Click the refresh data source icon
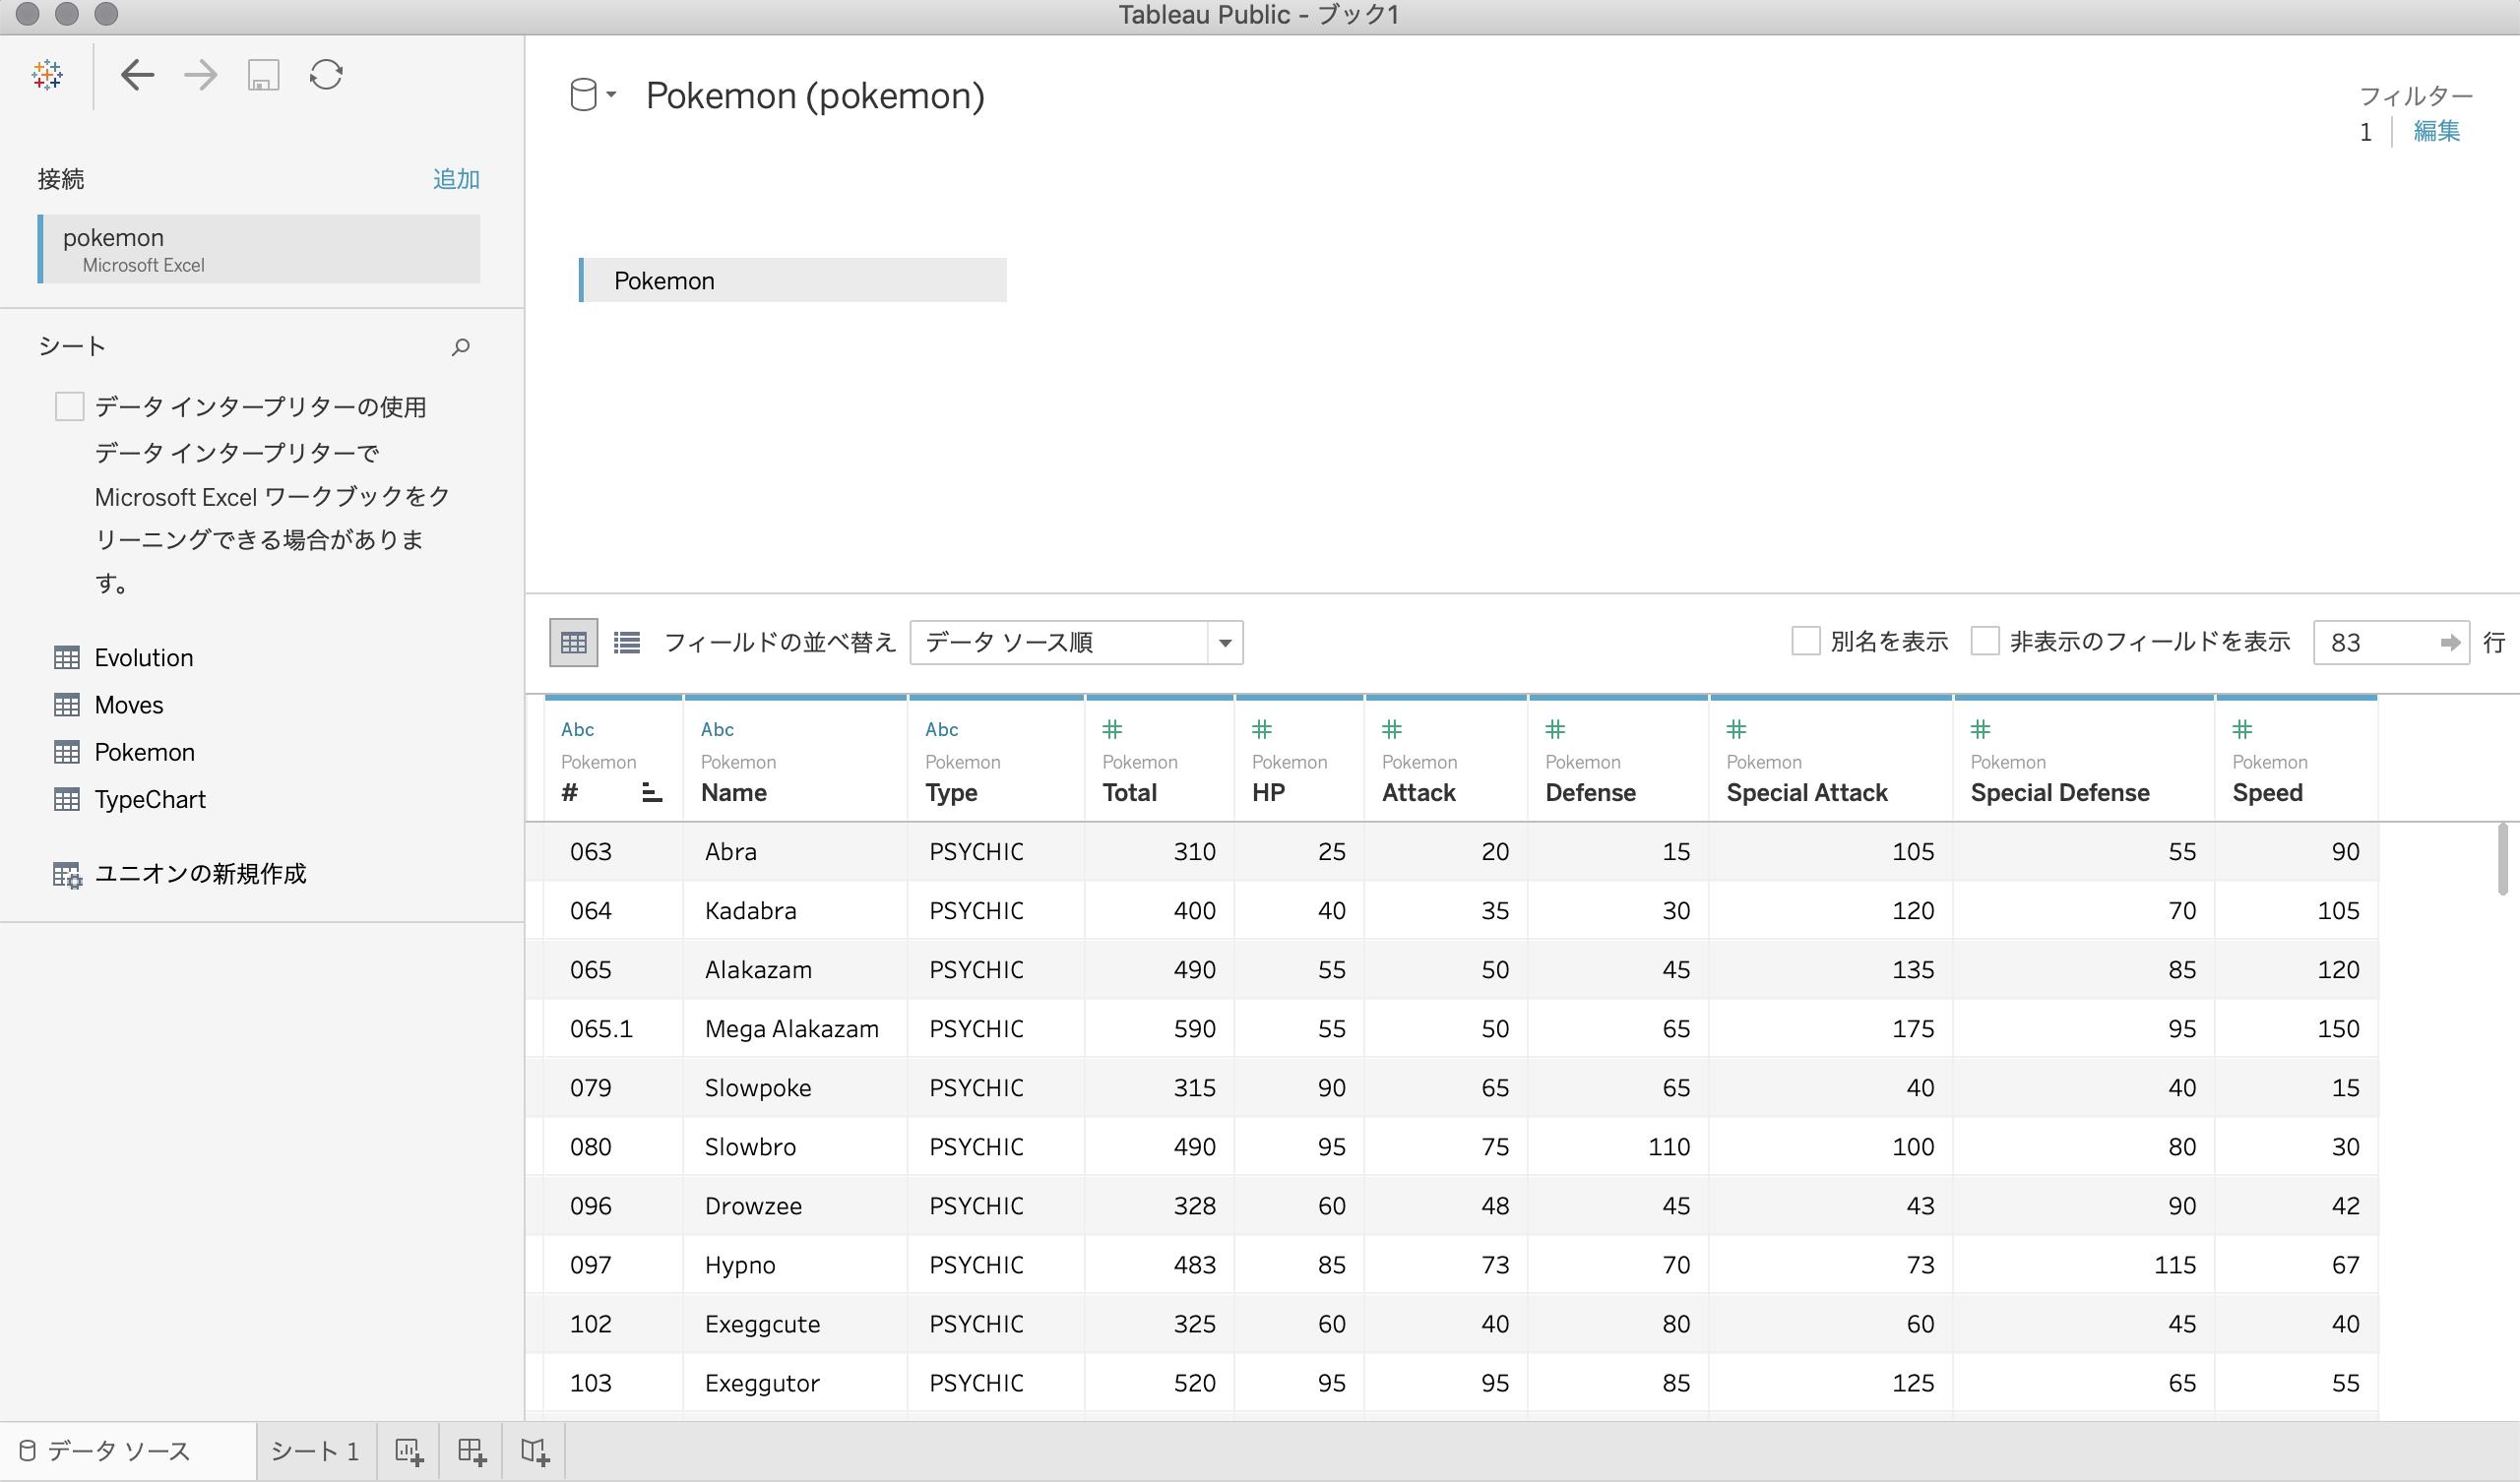The width and height of the screenshot is (2520, 1482). (x=326, y=75)
